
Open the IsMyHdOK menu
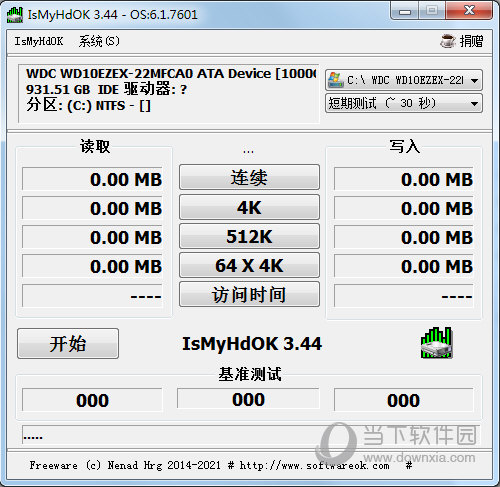(39, 41)
